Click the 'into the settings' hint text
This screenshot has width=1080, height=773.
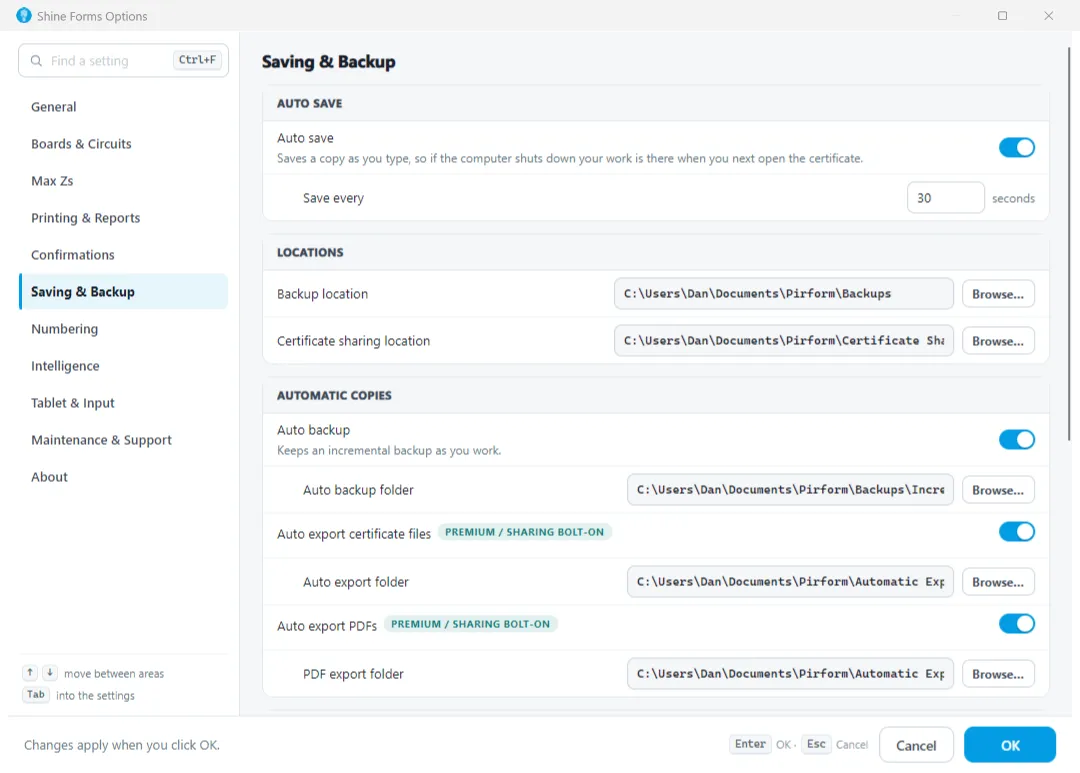[x=95, y=696]
